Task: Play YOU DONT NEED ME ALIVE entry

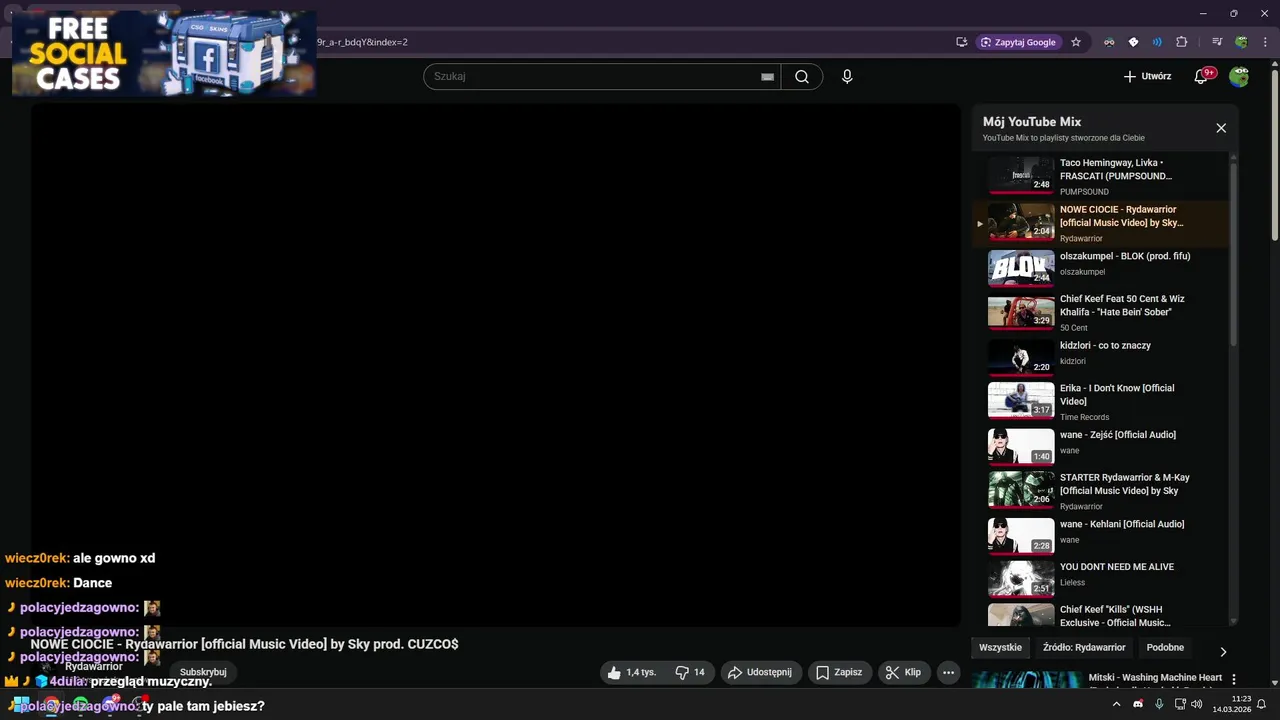Action: (x=1100, y=578)
